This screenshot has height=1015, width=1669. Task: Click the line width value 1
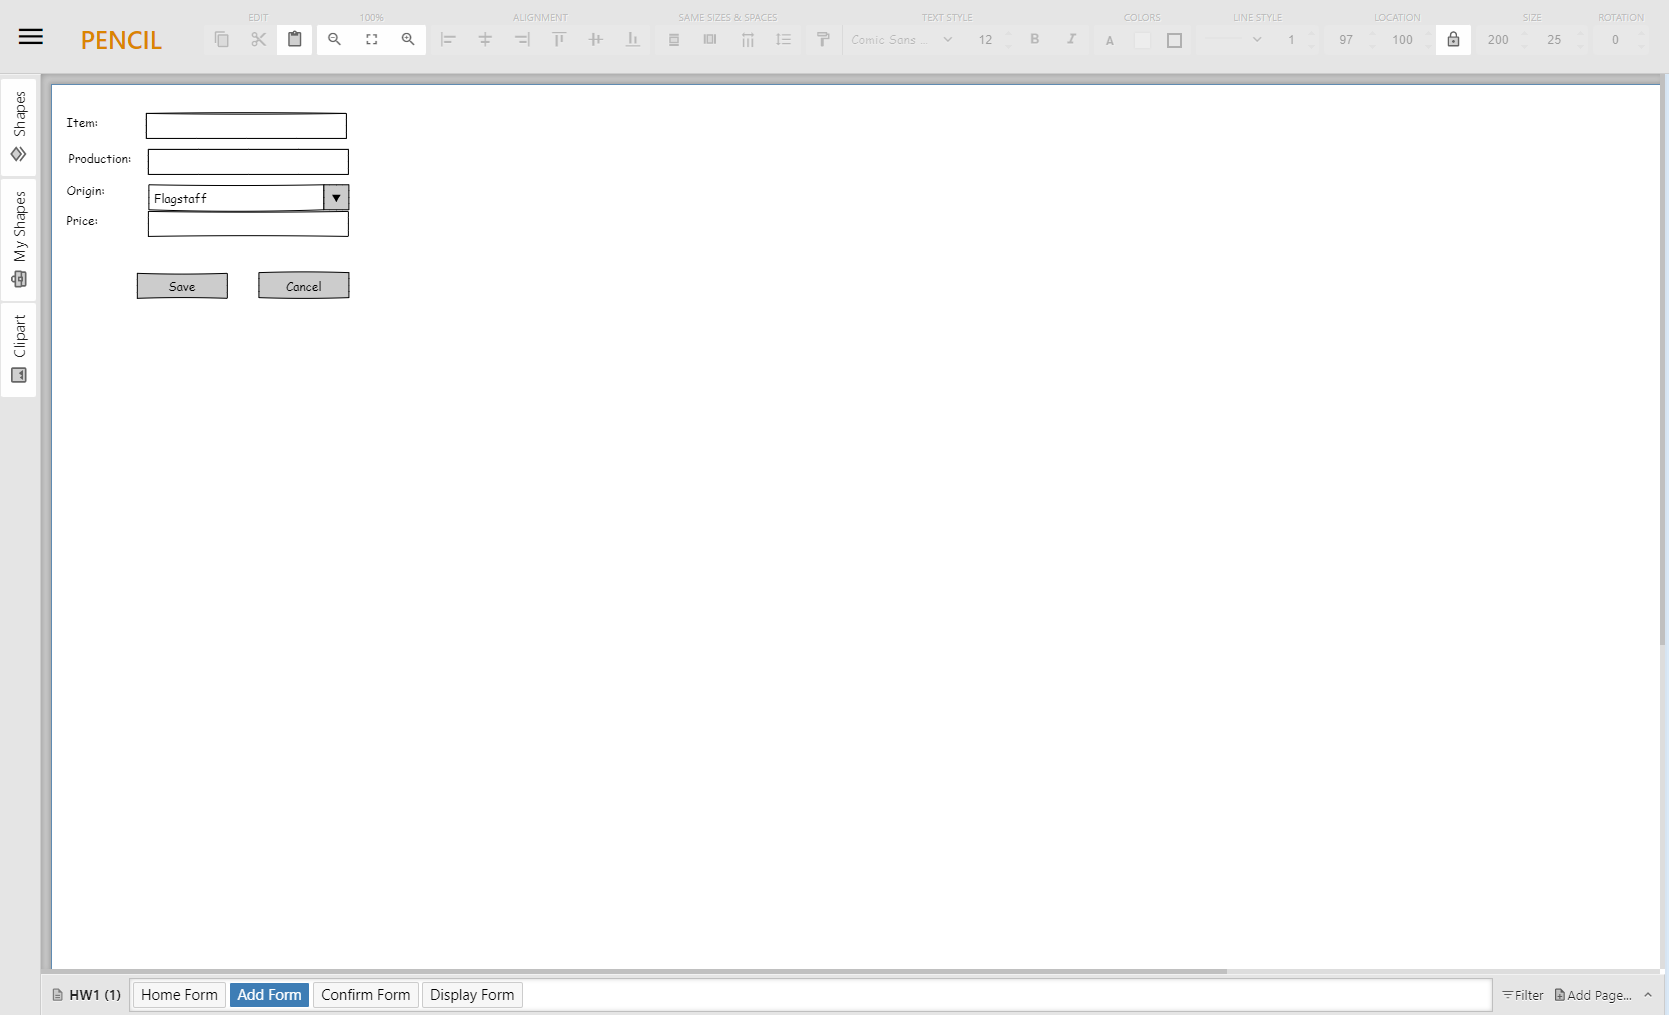point(1291,40)
